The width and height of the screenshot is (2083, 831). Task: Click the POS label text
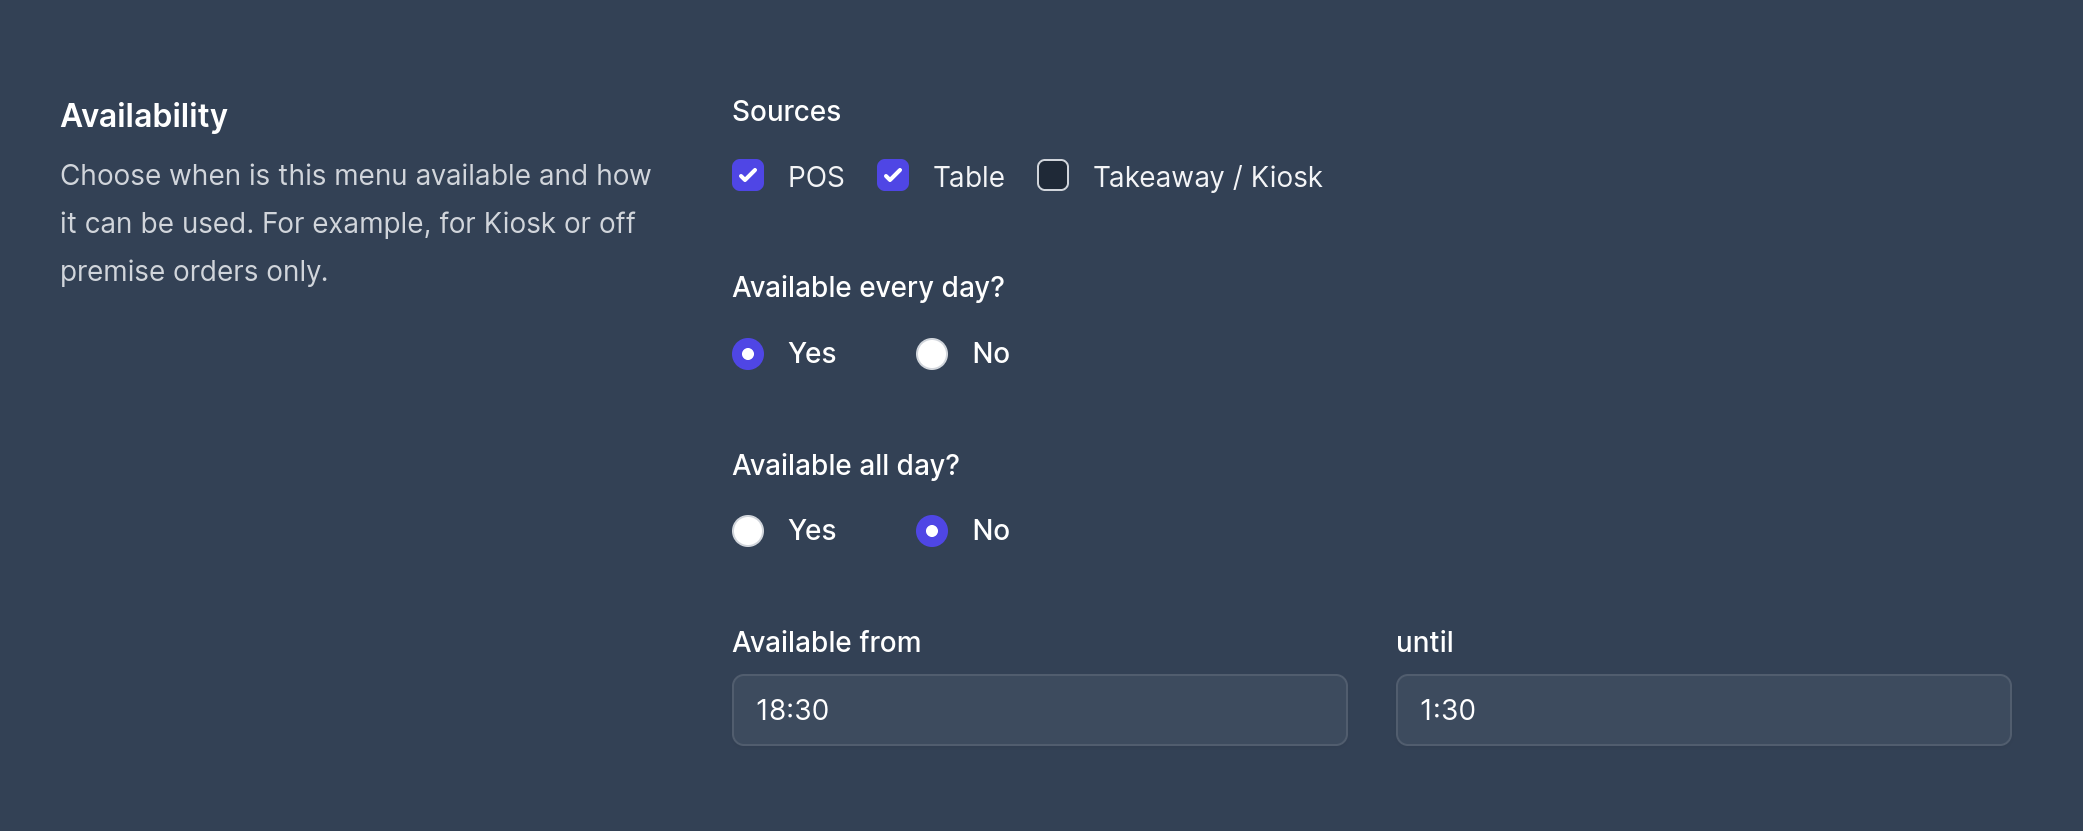pyautogui.click(x=816, y=177)
